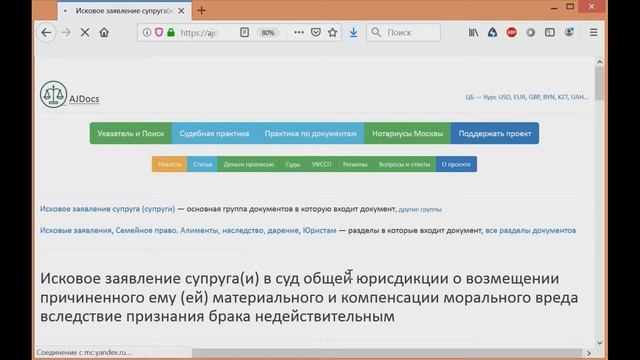
Task: Open Судебная практика menu item
Action: (x=214, y=133)
